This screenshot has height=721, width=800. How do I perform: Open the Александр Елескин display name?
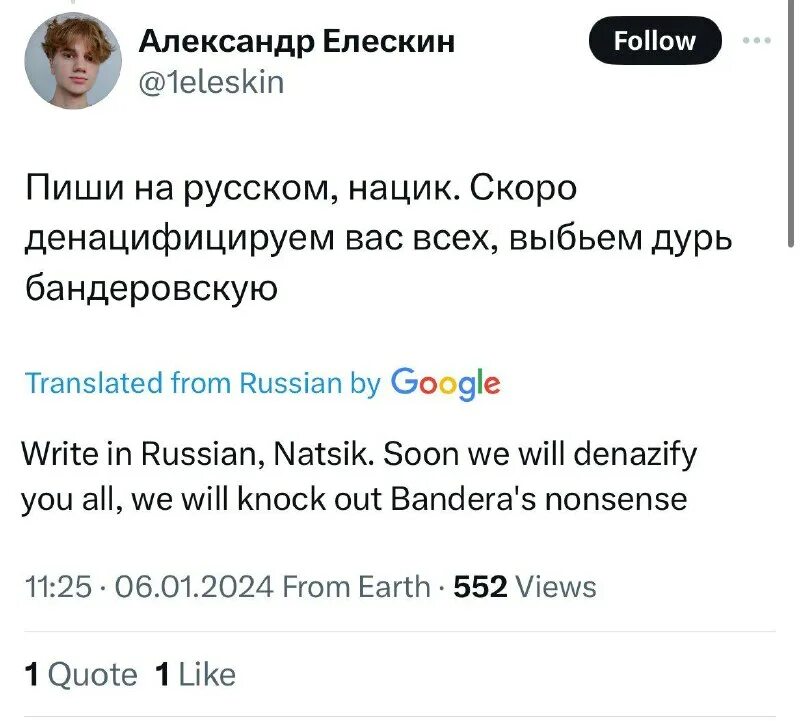pyautogui.click(x=296, y=41)
